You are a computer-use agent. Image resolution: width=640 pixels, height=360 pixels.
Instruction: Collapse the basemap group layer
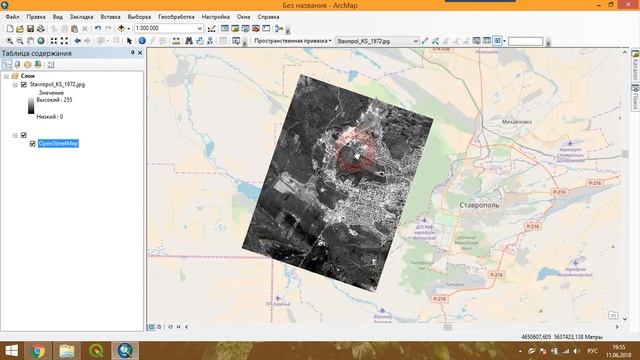(x=15, y=135)
